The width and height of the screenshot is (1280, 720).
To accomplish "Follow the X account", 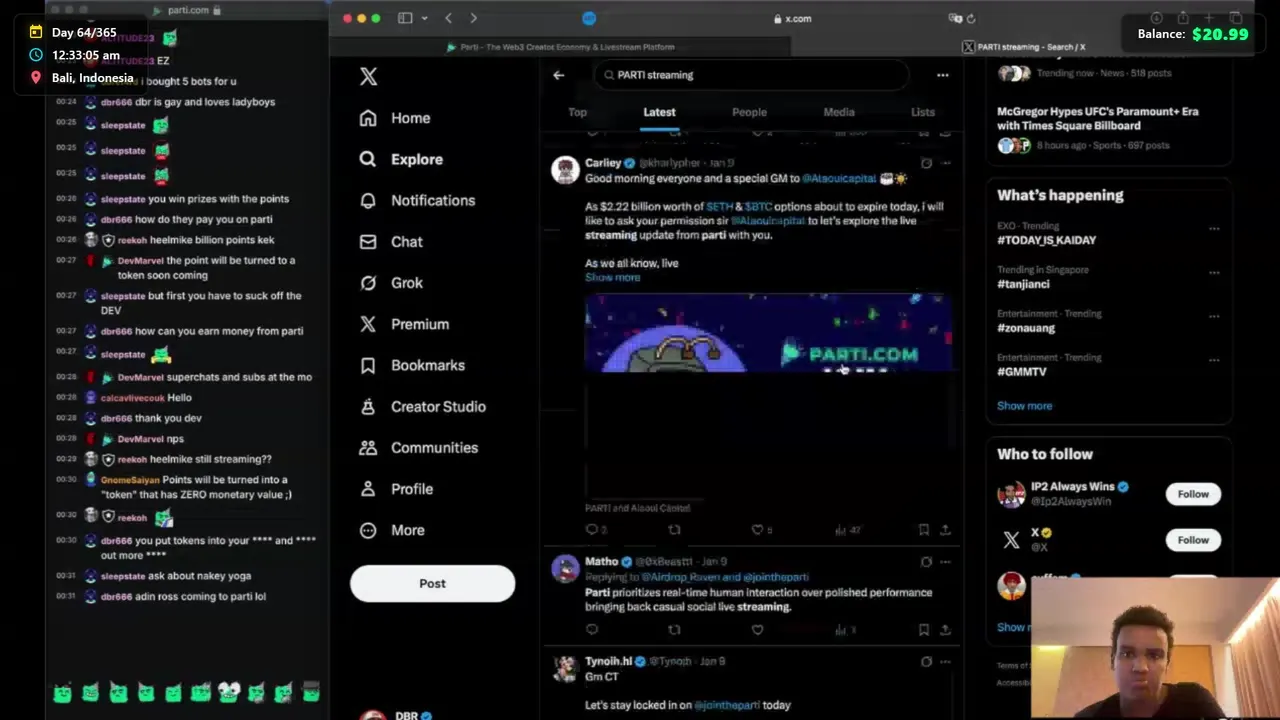I will click(1193, 540).
